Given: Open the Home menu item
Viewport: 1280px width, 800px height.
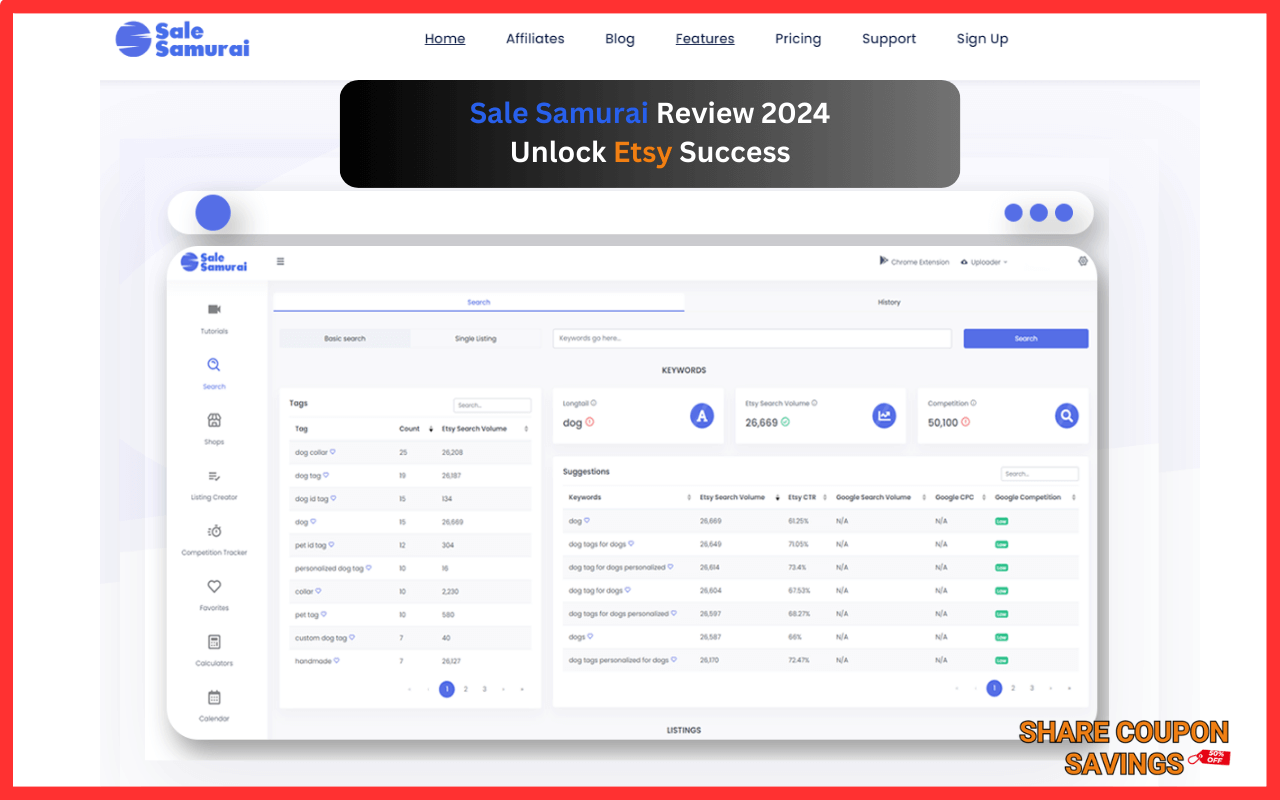Looking at the screenshot, I should [x=445, y=39].
